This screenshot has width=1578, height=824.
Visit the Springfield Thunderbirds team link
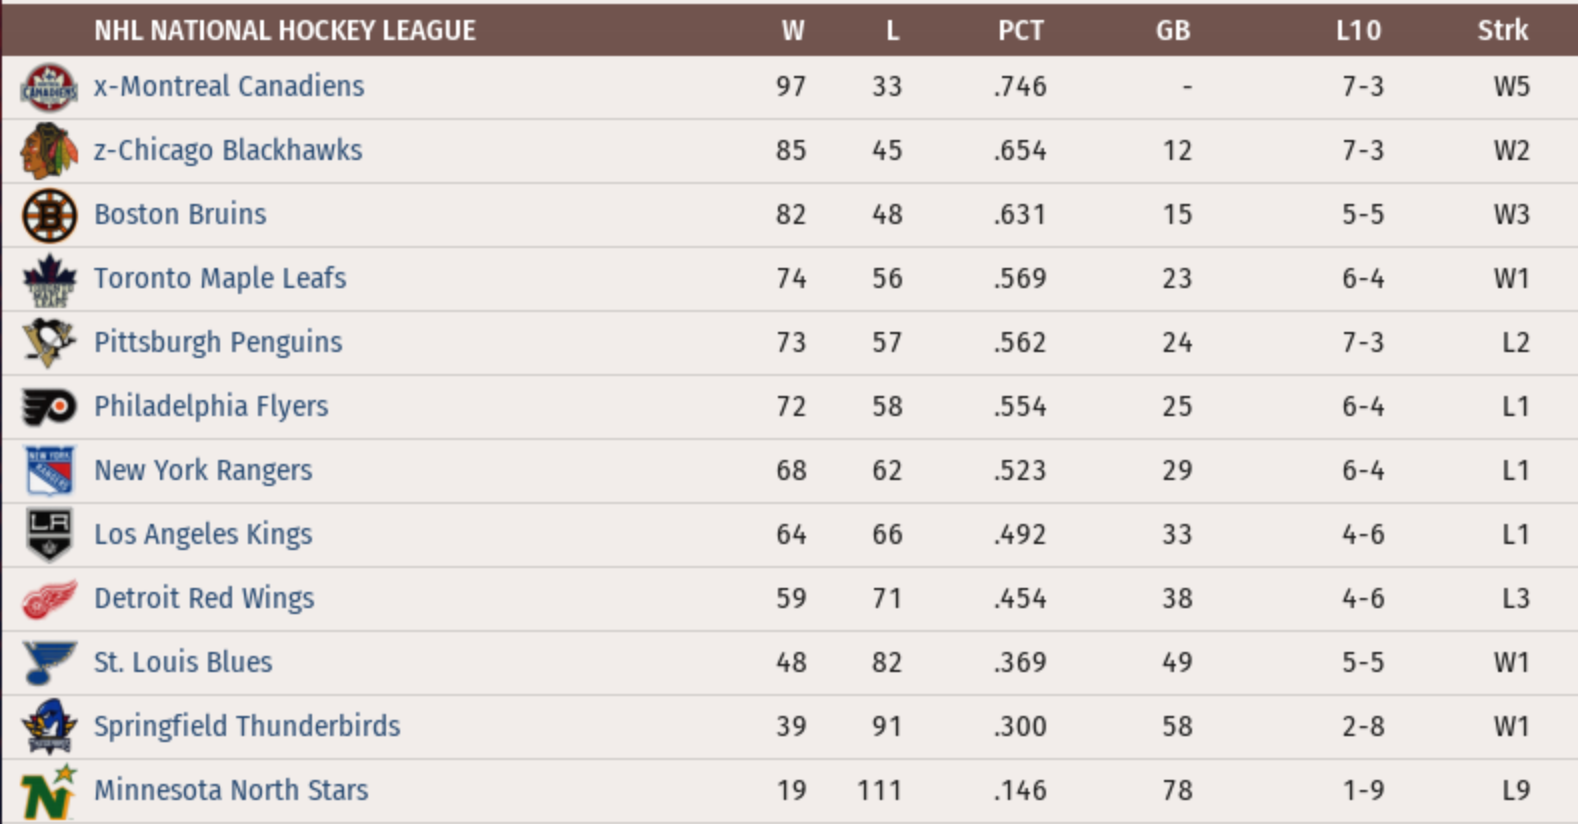[247, 727]
